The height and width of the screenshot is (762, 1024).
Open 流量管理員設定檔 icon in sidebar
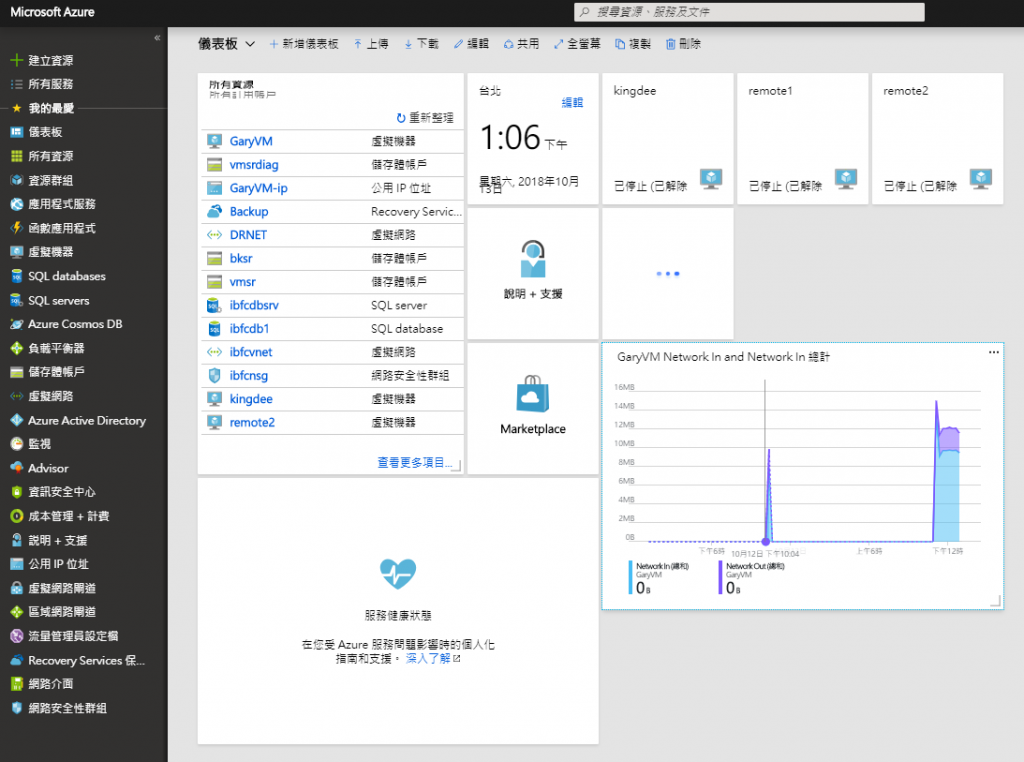point(17,636)
